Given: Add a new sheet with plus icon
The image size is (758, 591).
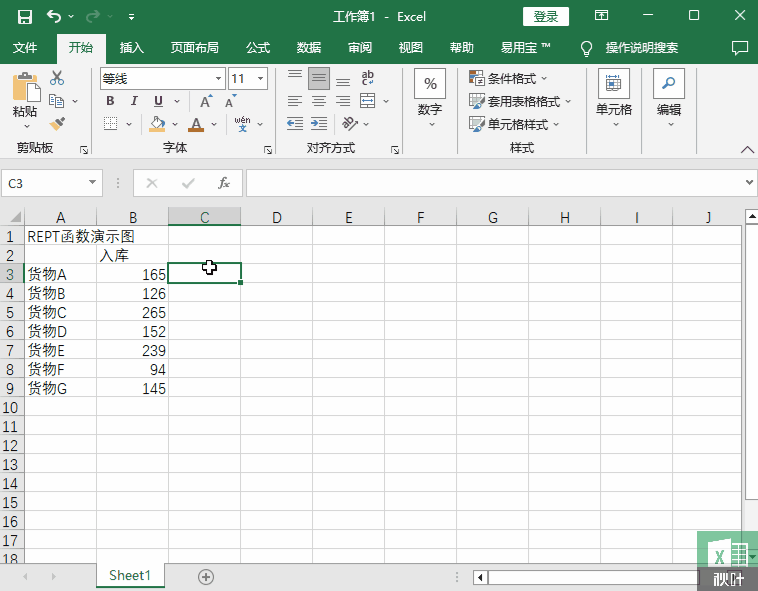Looking at the screenshot, I should (x=206, y=576).
